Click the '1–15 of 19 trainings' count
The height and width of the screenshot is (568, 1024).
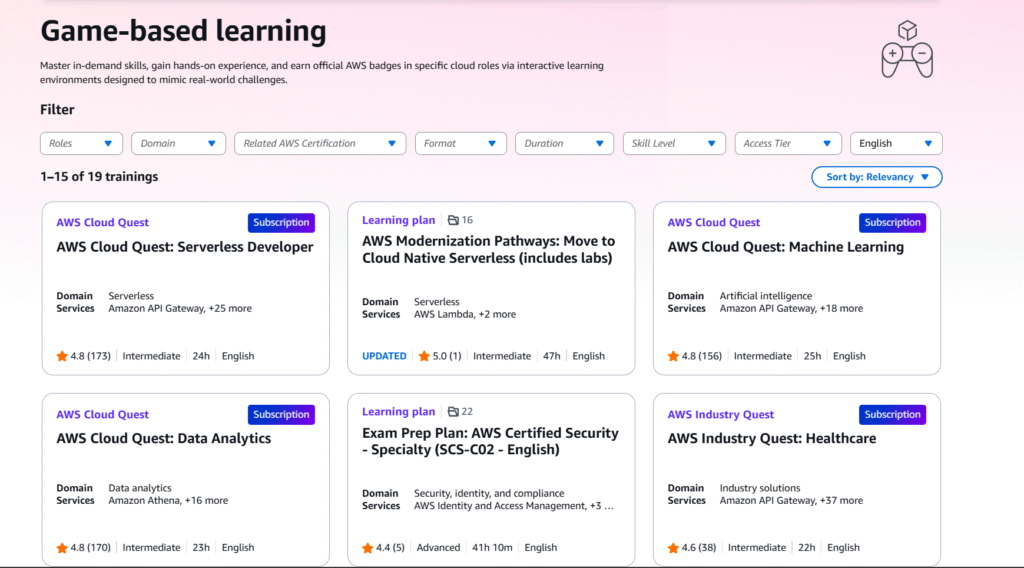pyautogui.click(x=99, y=176)
